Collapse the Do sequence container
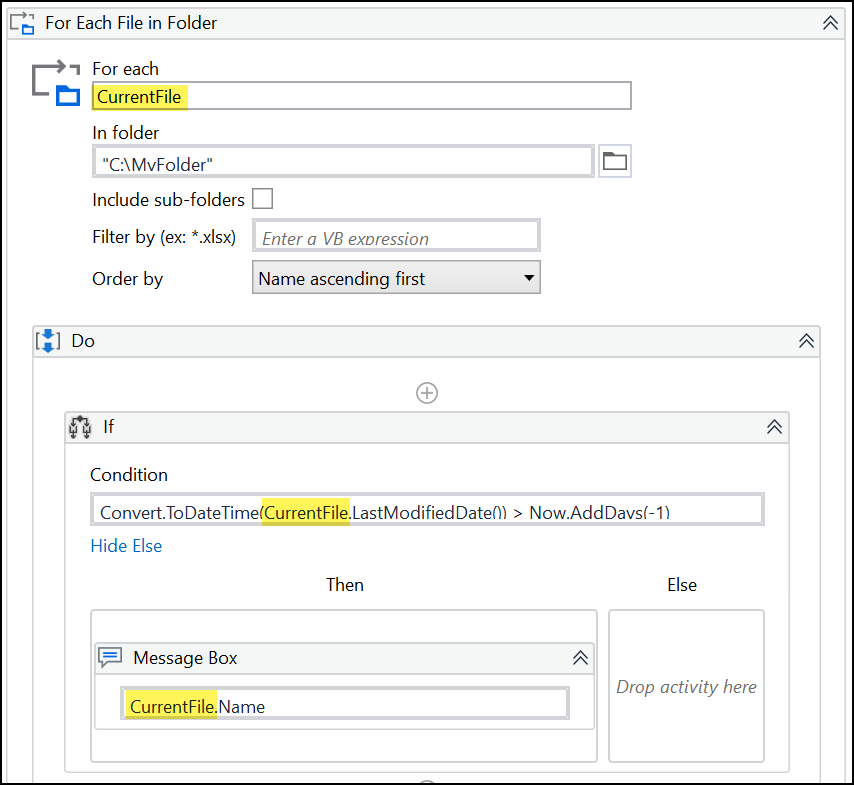 tap(806, 341)
